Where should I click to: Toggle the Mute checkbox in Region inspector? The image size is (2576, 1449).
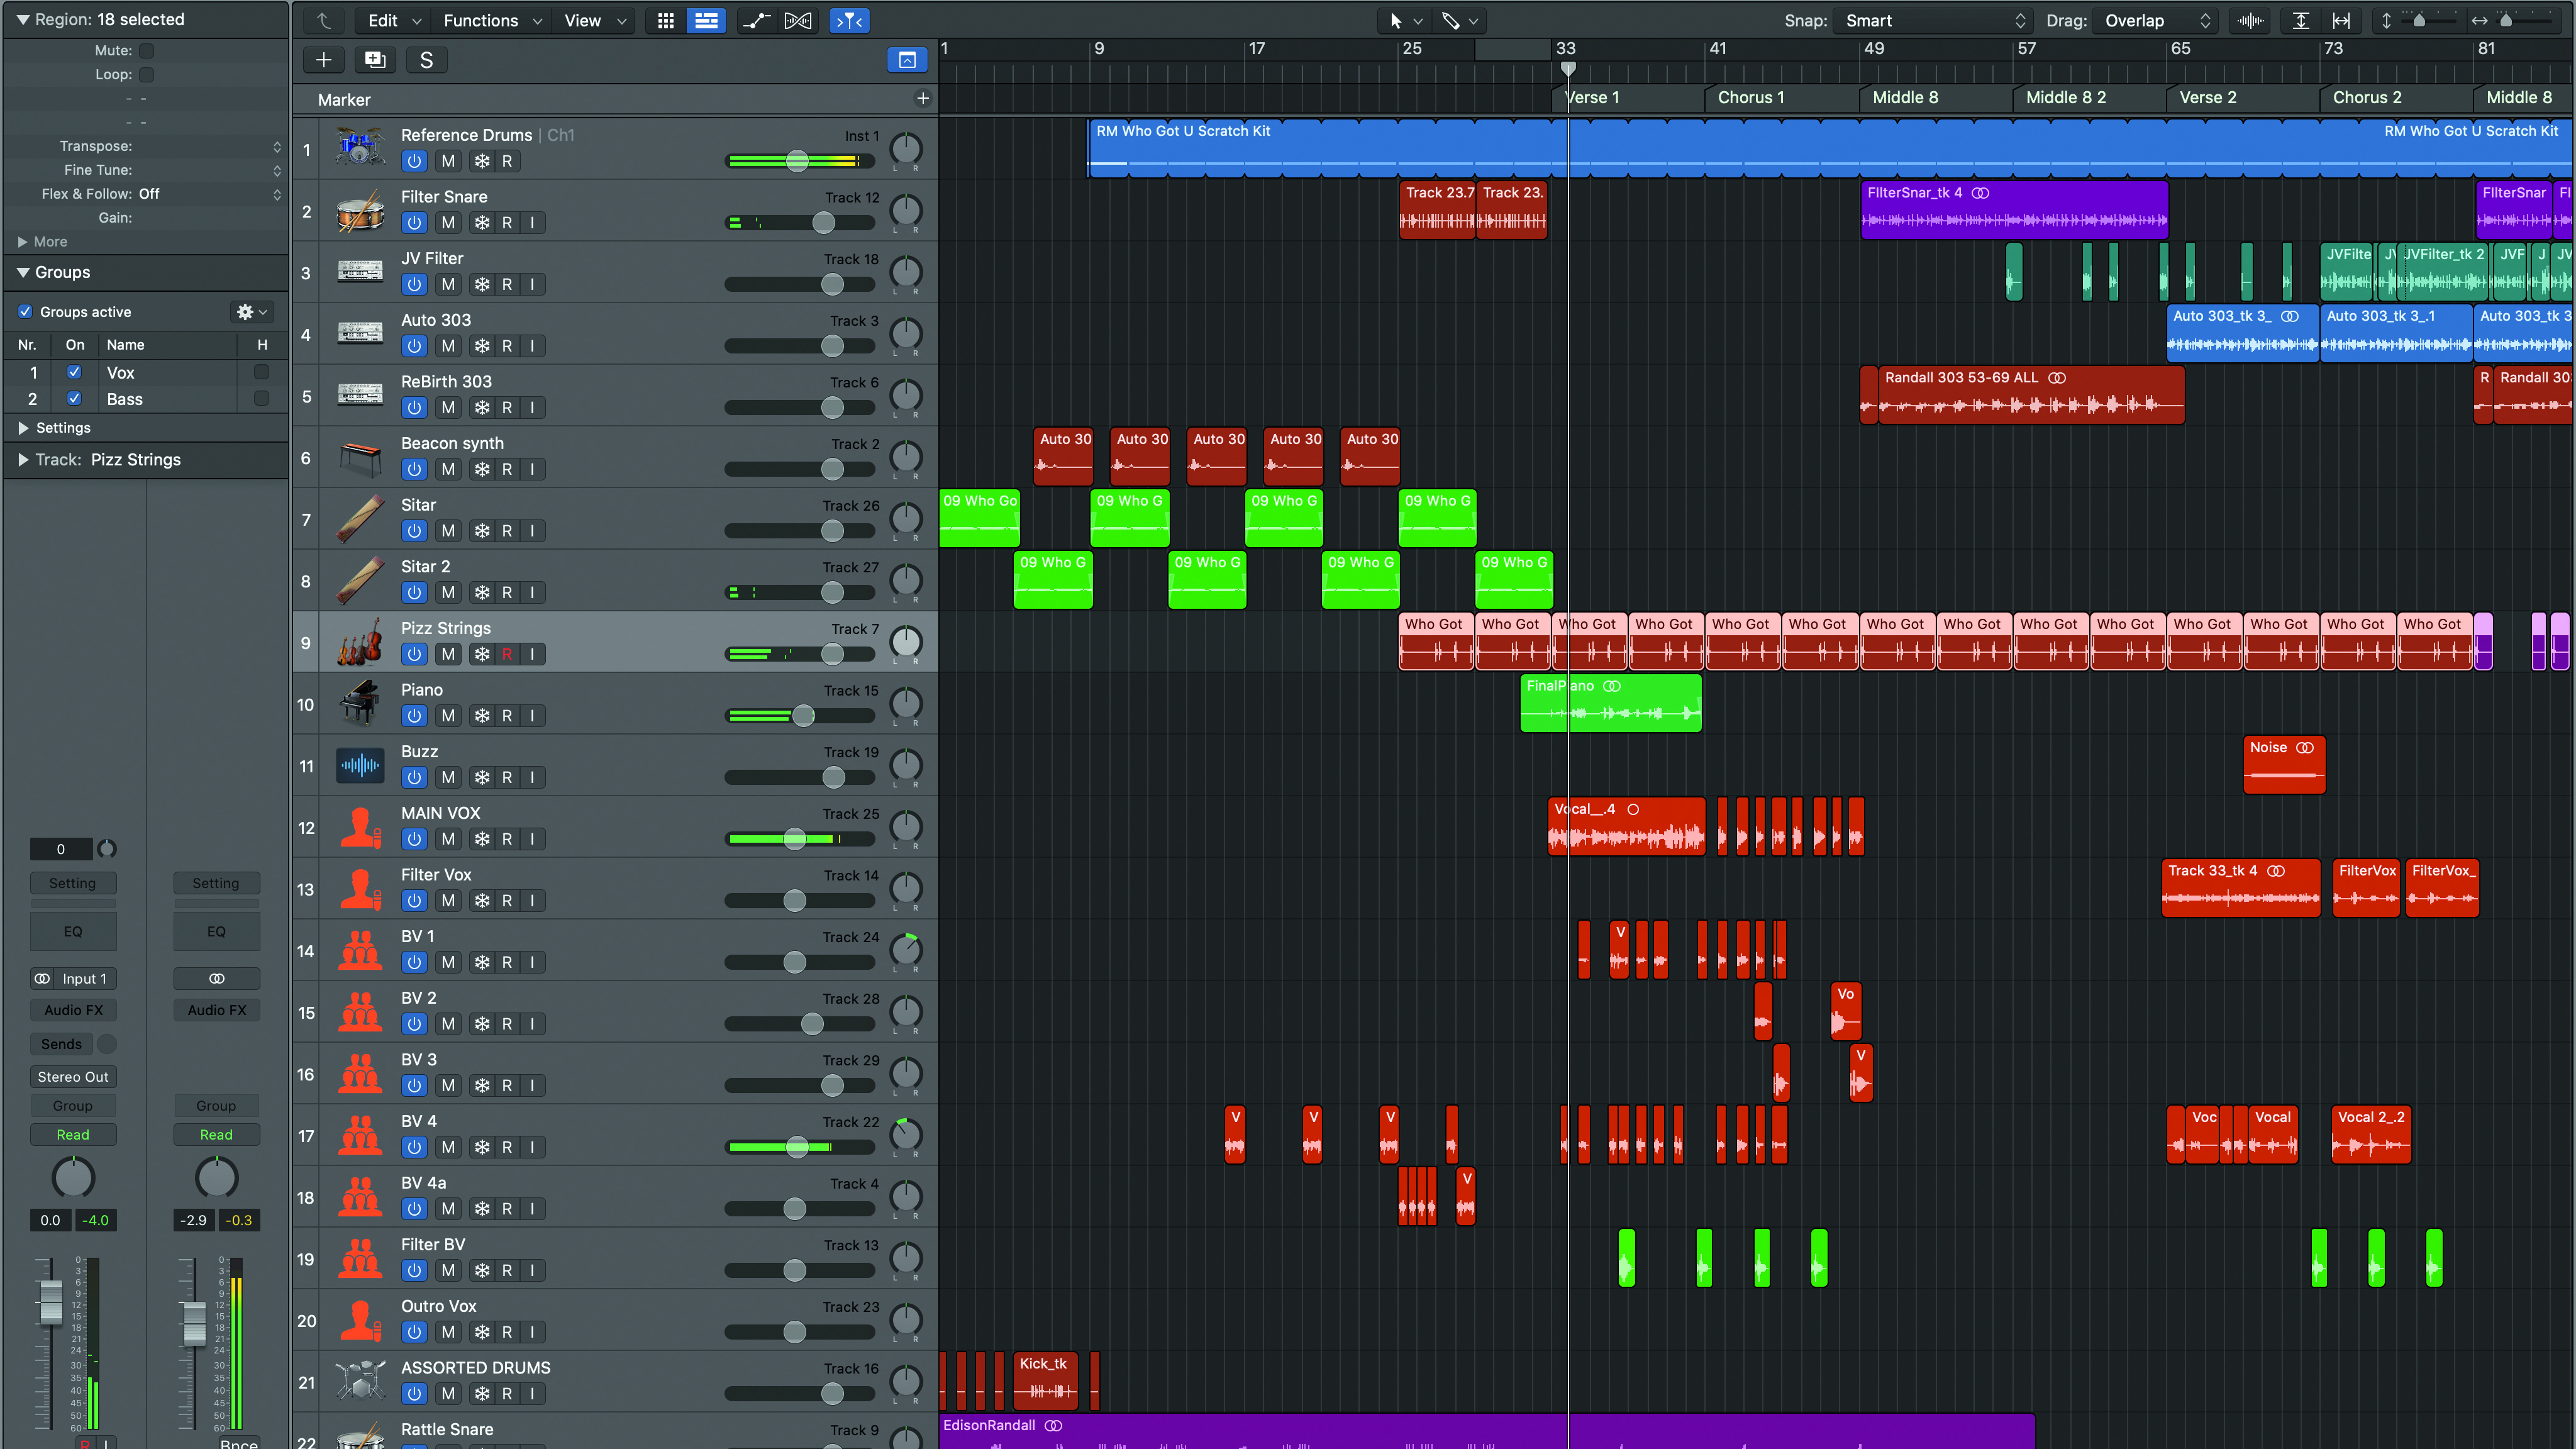[147, 50]
